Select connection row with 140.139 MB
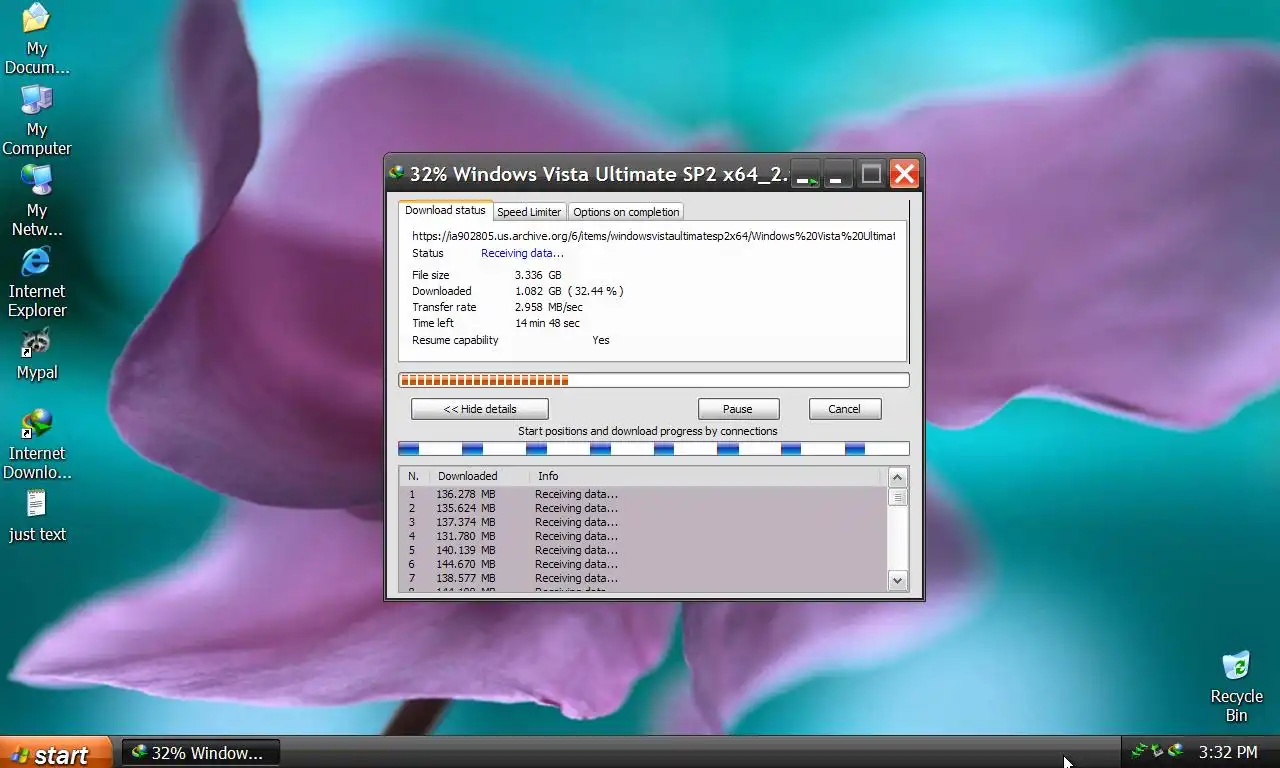 pyautogui.click(x=643, y=550)
